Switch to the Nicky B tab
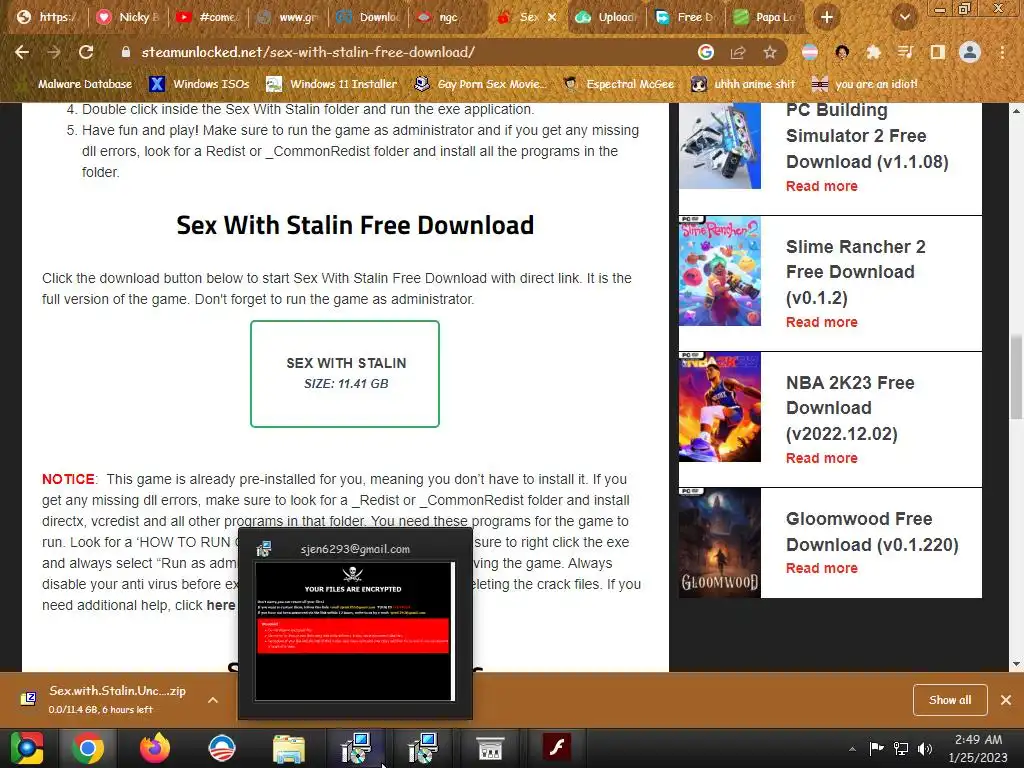Screen dimensions: 1024x768 [128, 17]
